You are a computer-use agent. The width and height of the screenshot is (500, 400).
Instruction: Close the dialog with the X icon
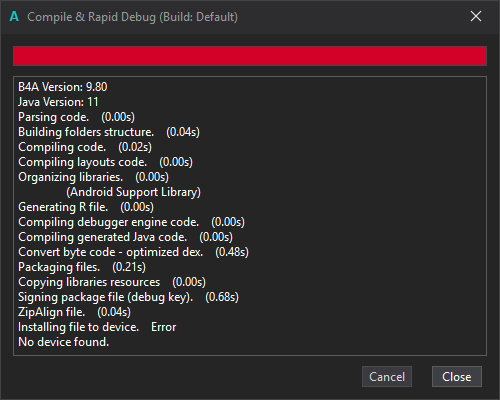pyautogui.click(x=476, y=16)
